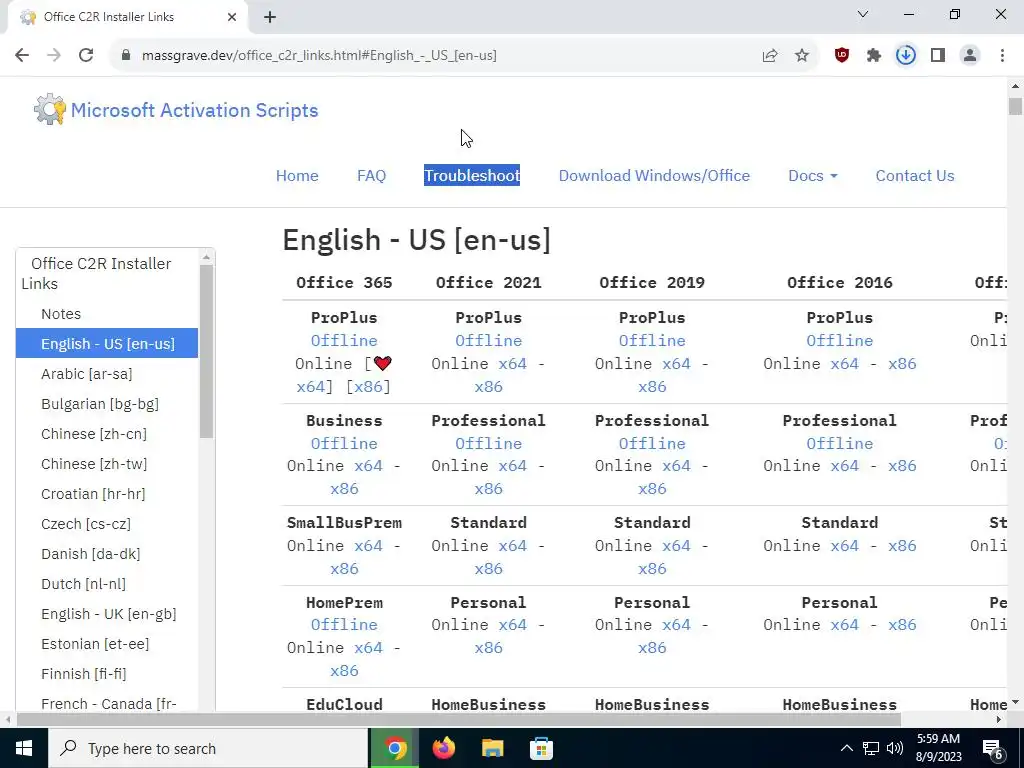
Task: Open the network status tray icon
Action: click(871, 748)
